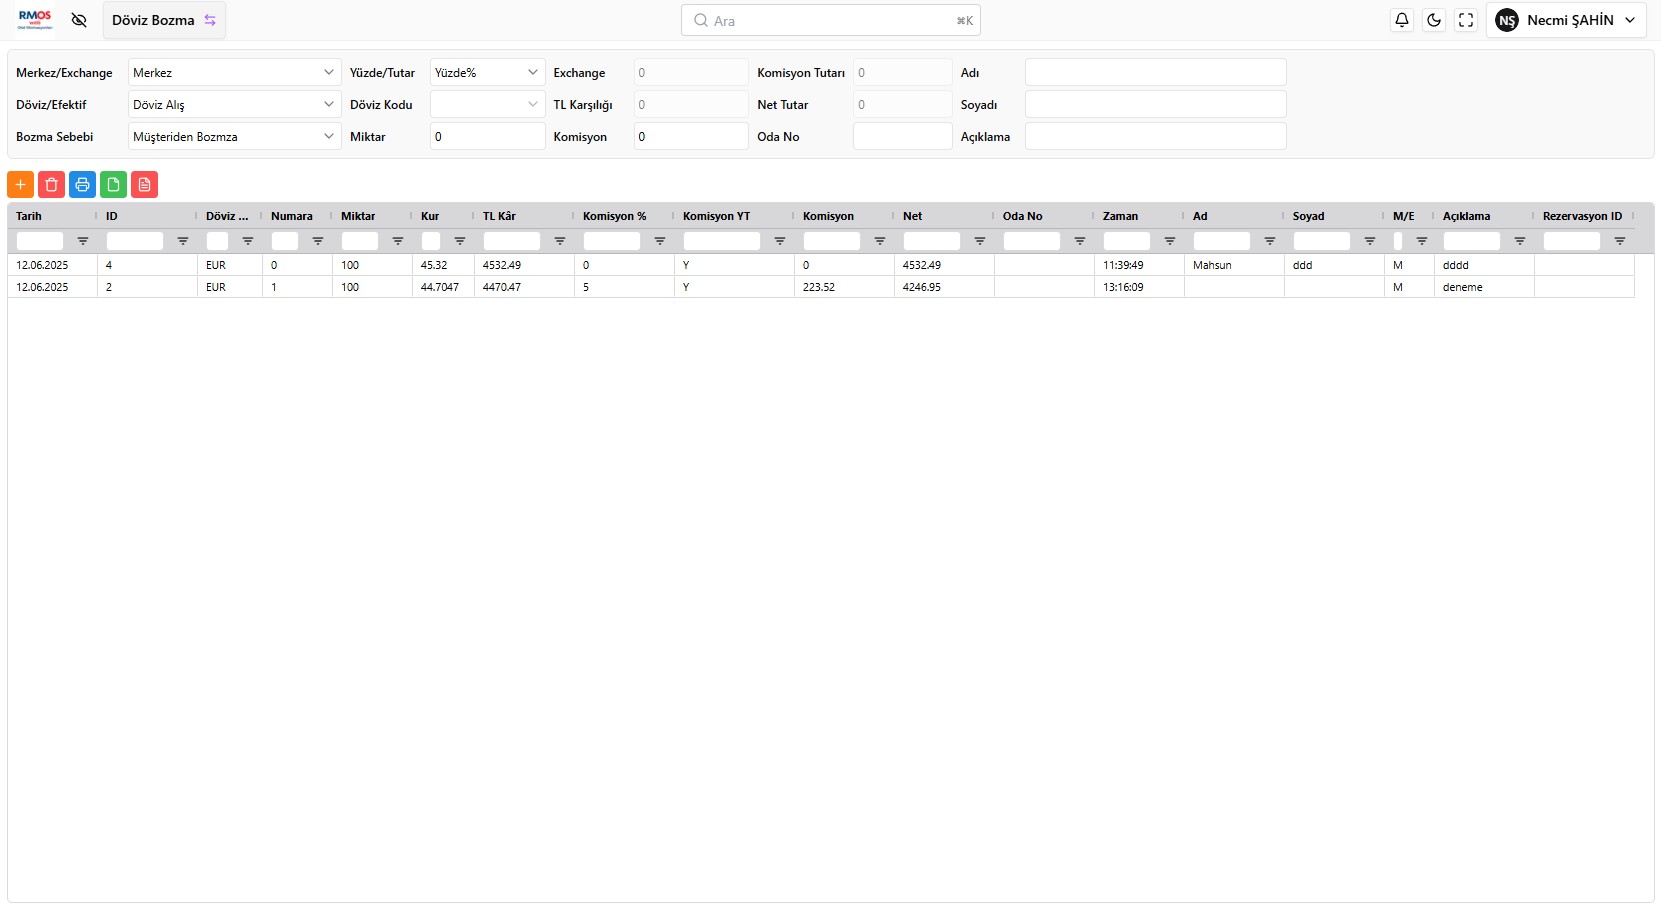Sort by the Zaman column header
The image size is (1661, 910).
1121,216
